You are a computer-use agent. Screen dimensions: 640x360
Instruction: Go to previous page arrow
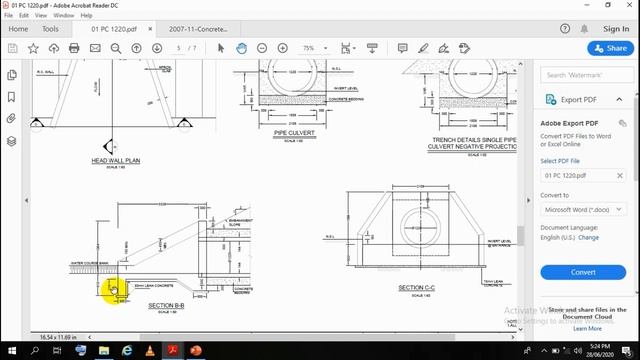(x=136, y=48)
